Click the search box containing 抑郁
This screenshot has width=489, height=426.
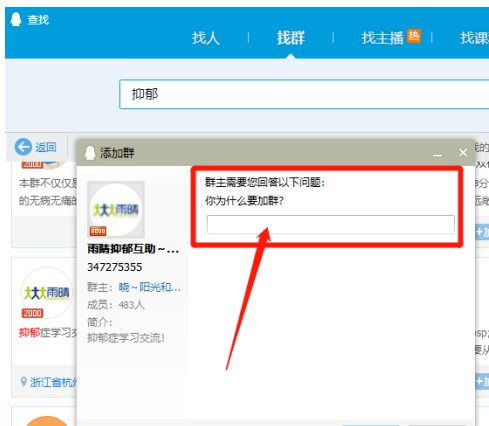tap(304, 94)
